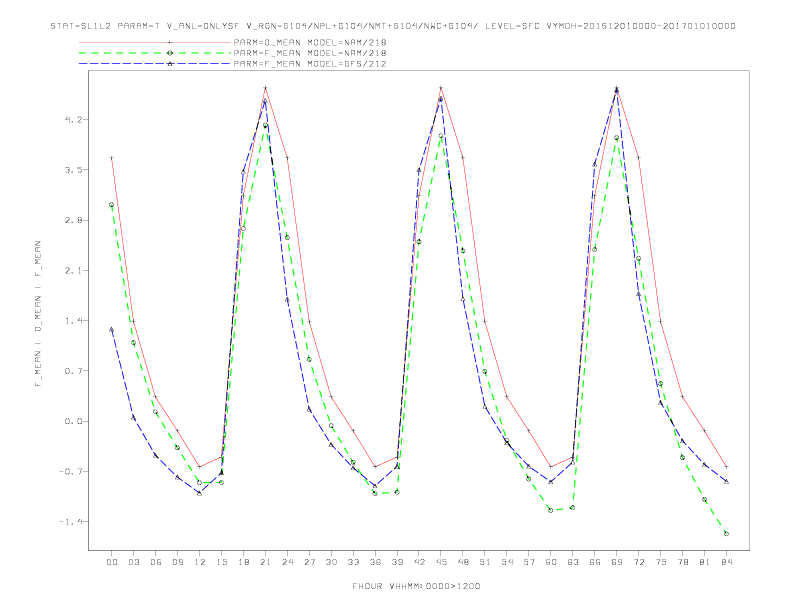Click x-axis tick label 39

coord(397,562)
